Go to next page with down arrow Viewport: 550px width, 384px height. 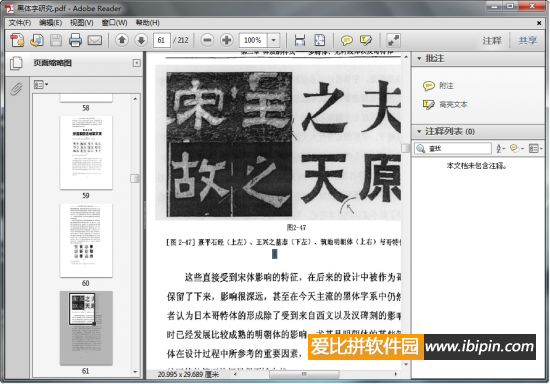pyautogui.click(x=141, y=40)
